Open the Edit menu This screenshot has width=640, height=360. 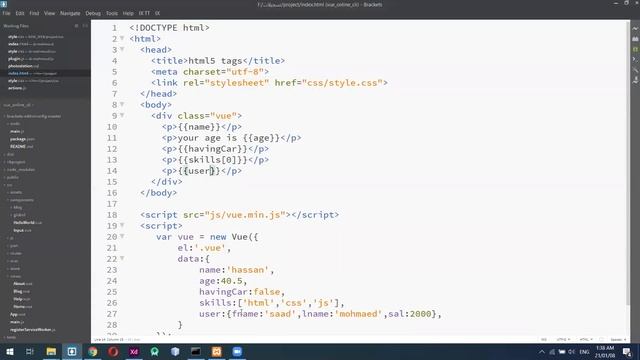[x=20, y=13]
